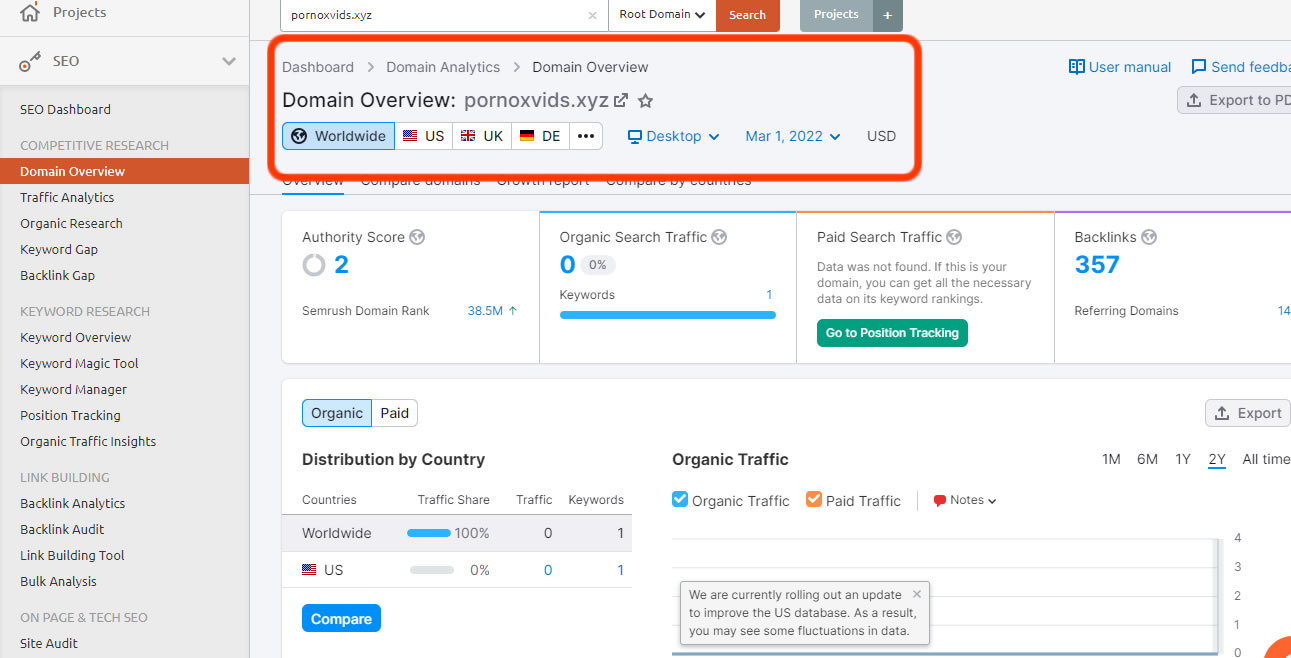Click the Keywords progress bar
Viewport: 1291px width, 658px height.
click(667, 315)
